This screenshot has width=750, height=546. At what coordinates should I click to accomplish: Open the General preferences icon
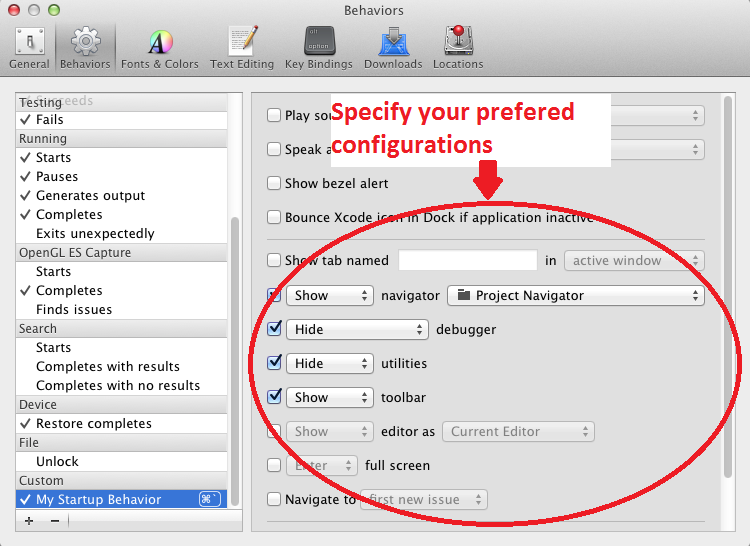click(x=29, y=48)
